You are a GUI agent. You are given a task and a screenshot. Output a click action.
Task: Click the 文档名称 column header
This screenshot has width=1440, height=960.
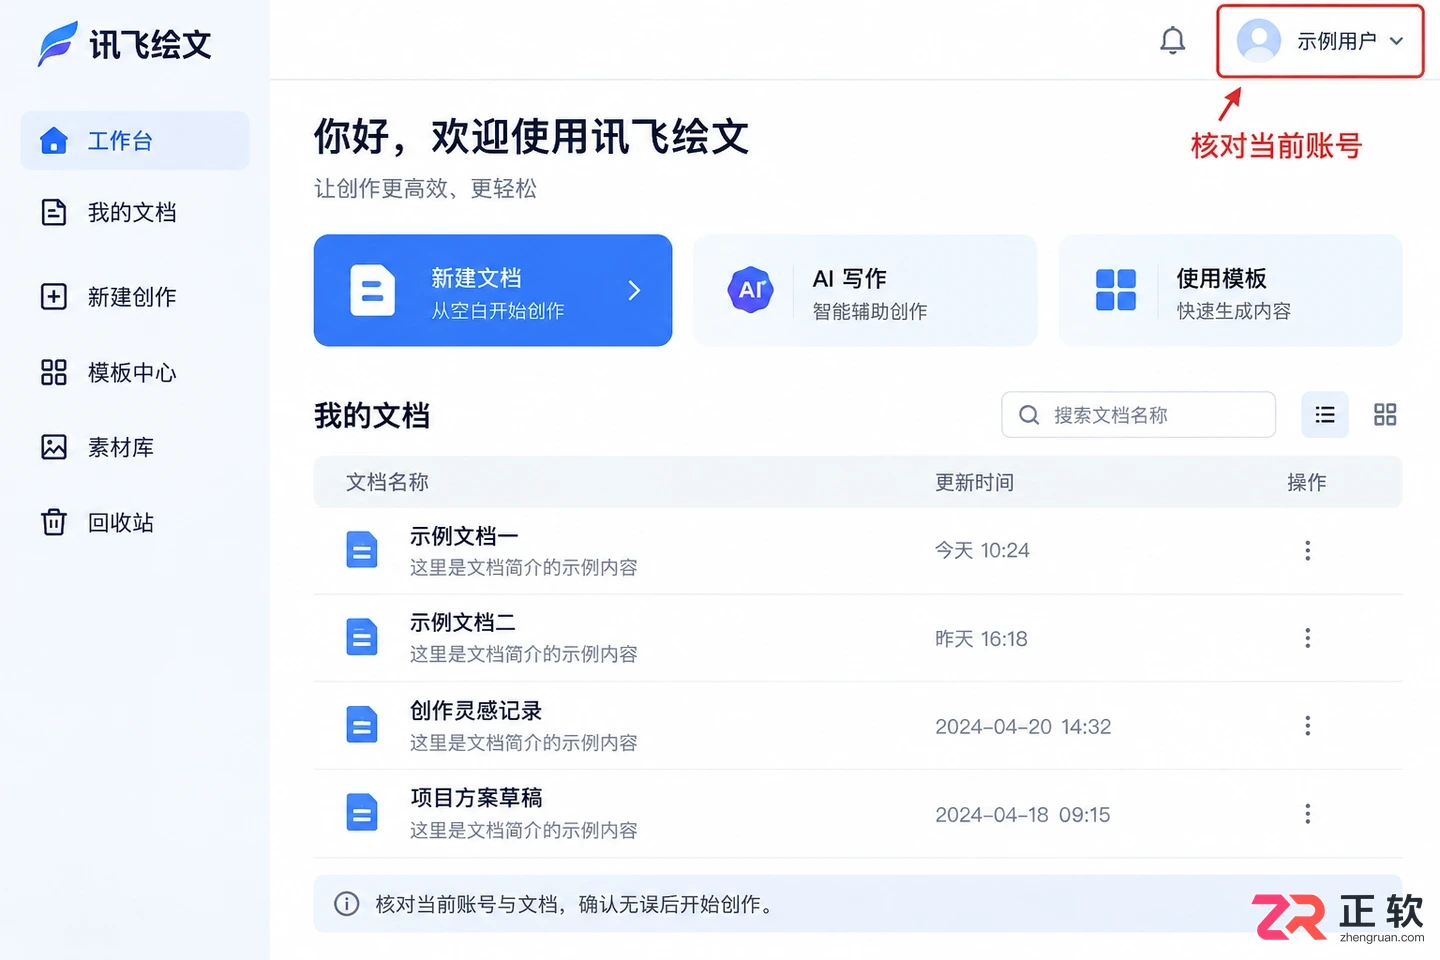(x=387, y=483)
